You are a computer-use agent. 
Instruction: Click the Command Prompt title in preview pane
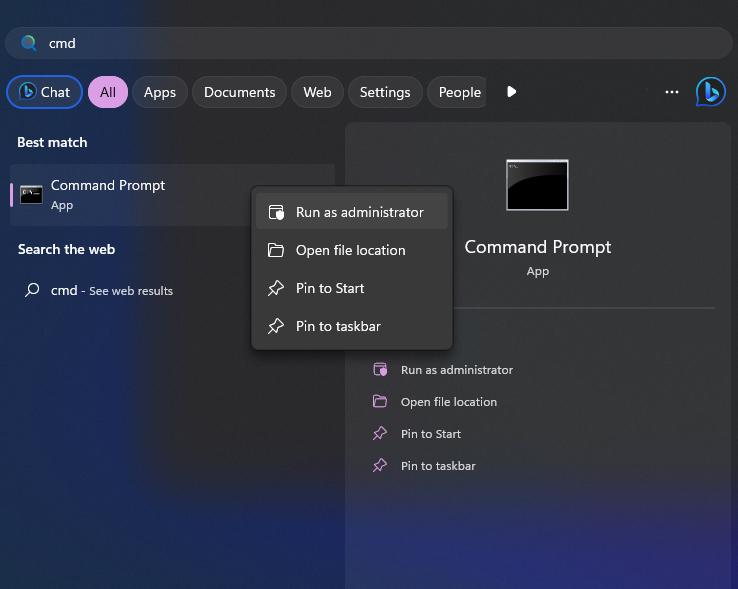click(x=537, y=247)
